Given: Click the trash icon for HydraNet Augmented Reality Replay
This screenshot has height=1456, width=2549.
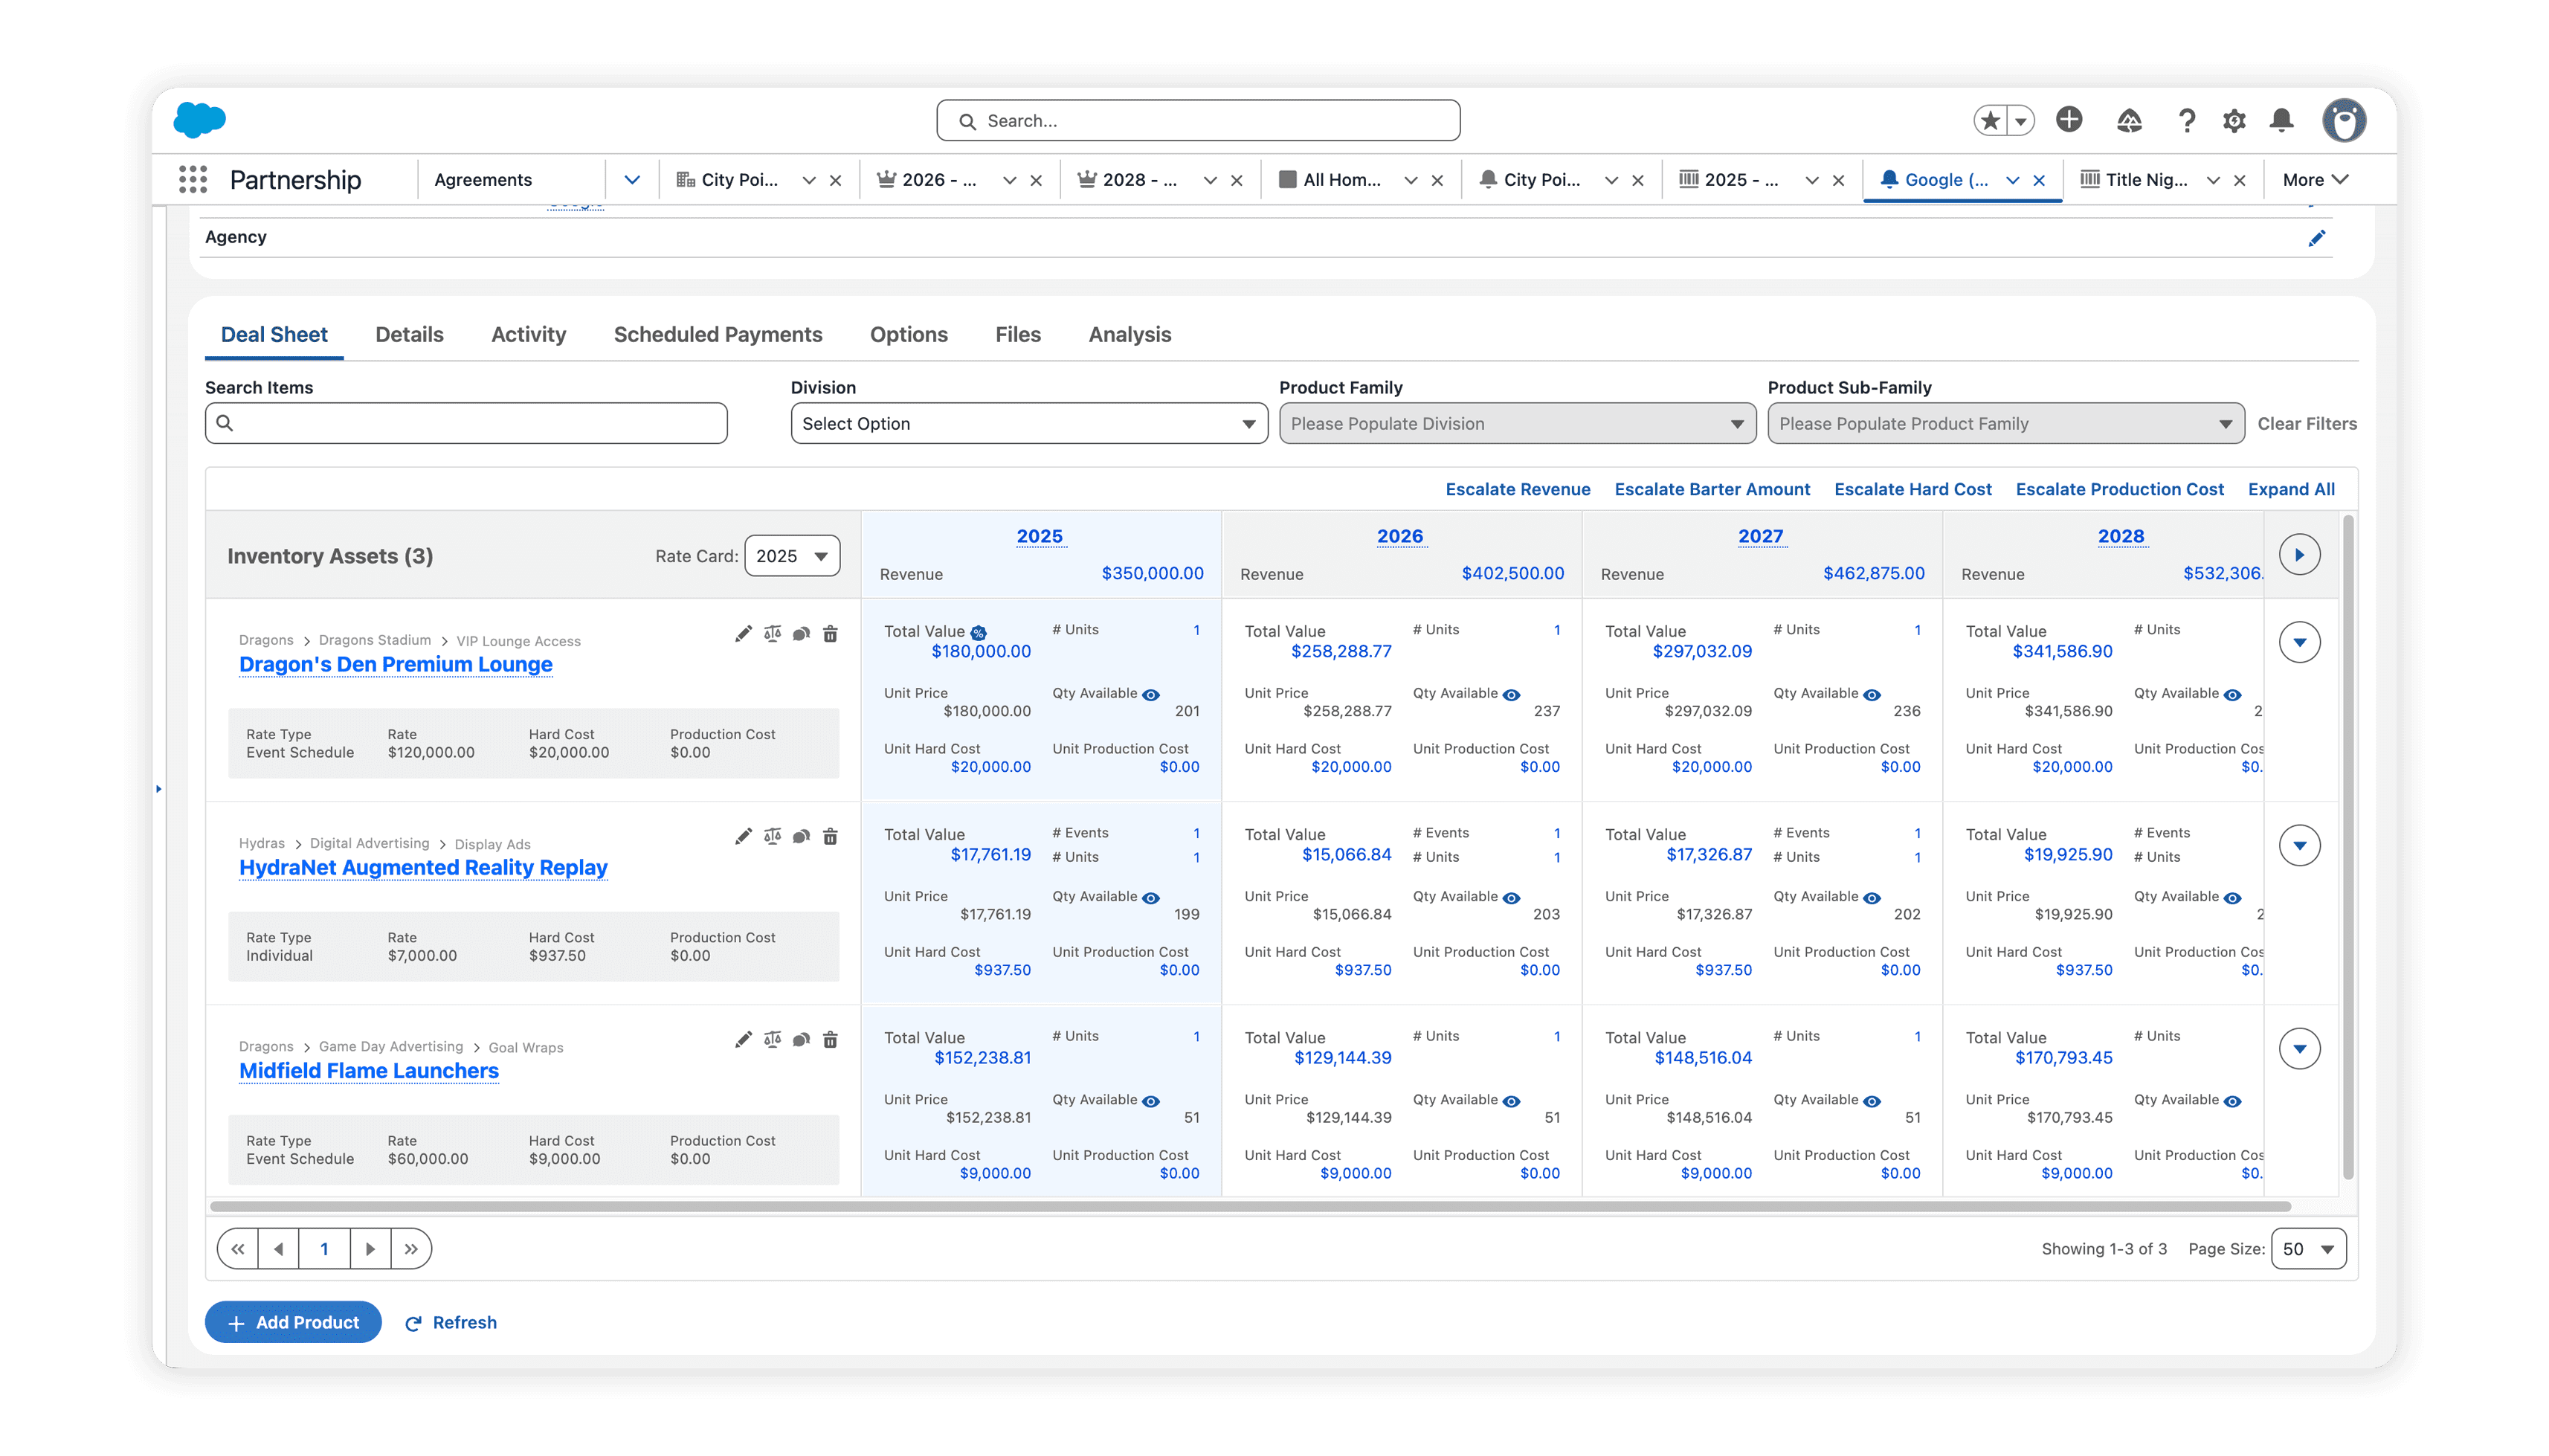Looking at the screenshot, I should tap(830, 837).
